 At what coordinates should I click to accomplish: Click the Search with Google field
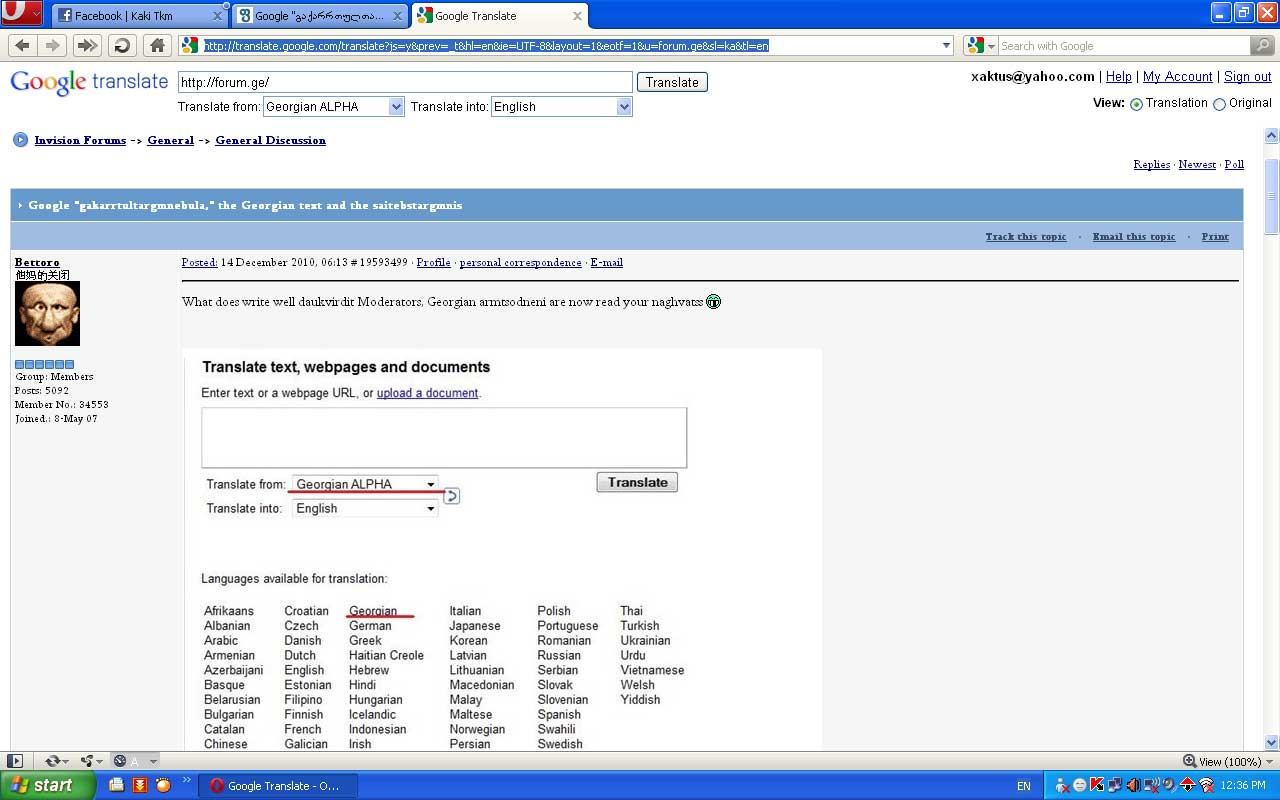1124,45
